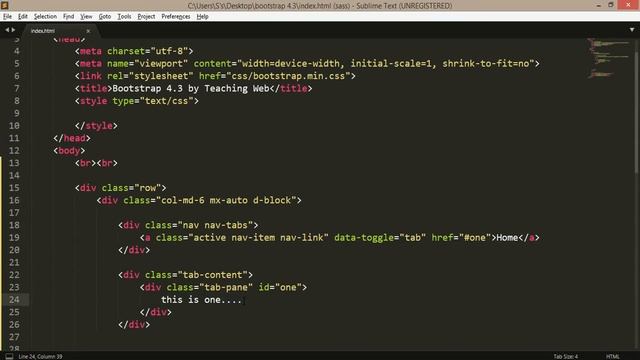640x360 pixels.
Task: Click "active nav-item nav-link" class value
Action: [x=258, y=238]
